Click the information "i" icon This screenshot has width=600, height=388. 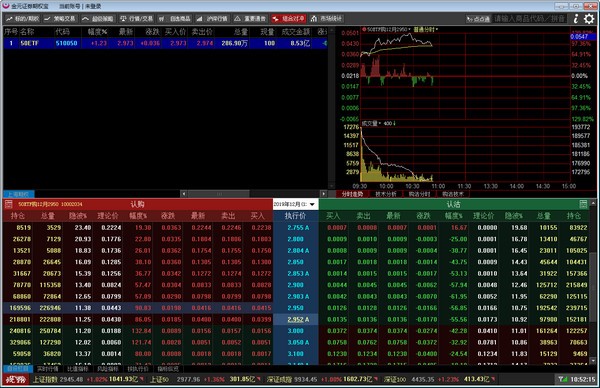click(x=576, y=18)
